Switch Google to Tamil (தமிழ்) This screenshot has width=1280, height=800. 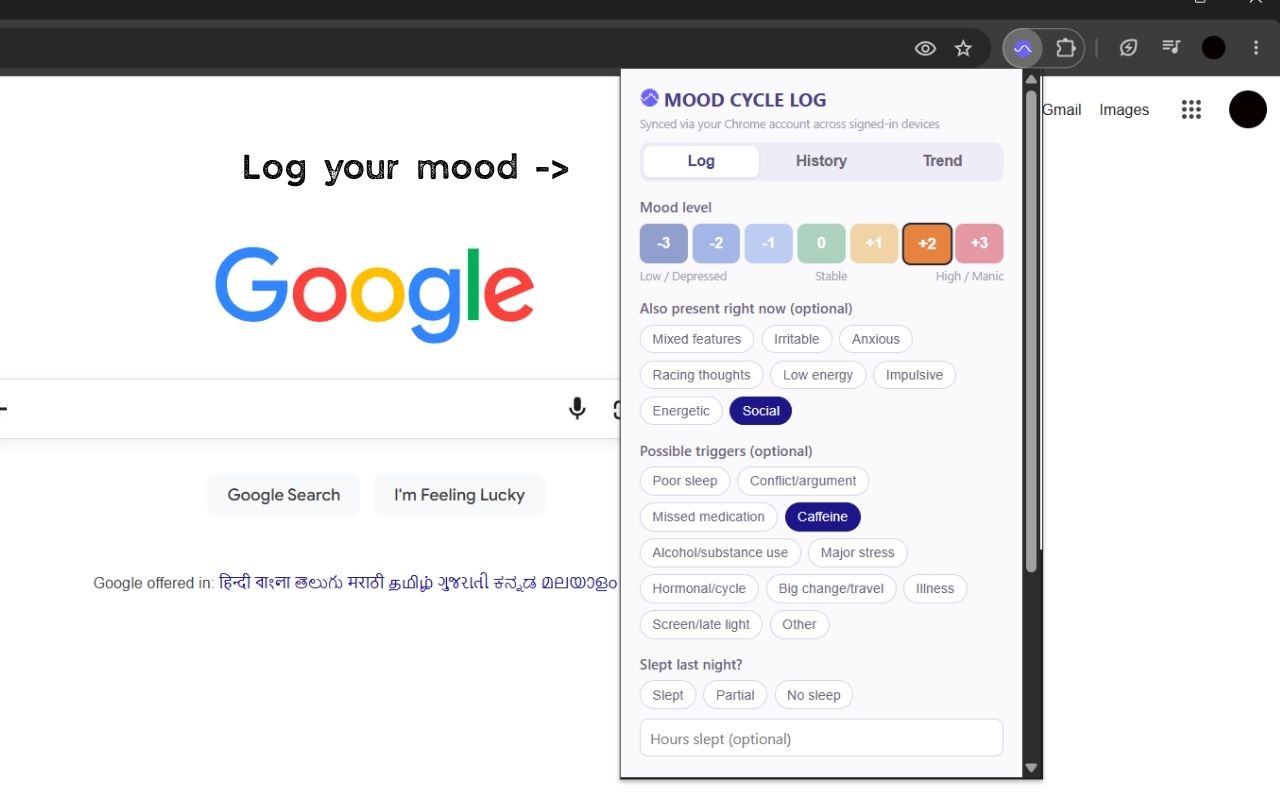(x=411, y=583)
